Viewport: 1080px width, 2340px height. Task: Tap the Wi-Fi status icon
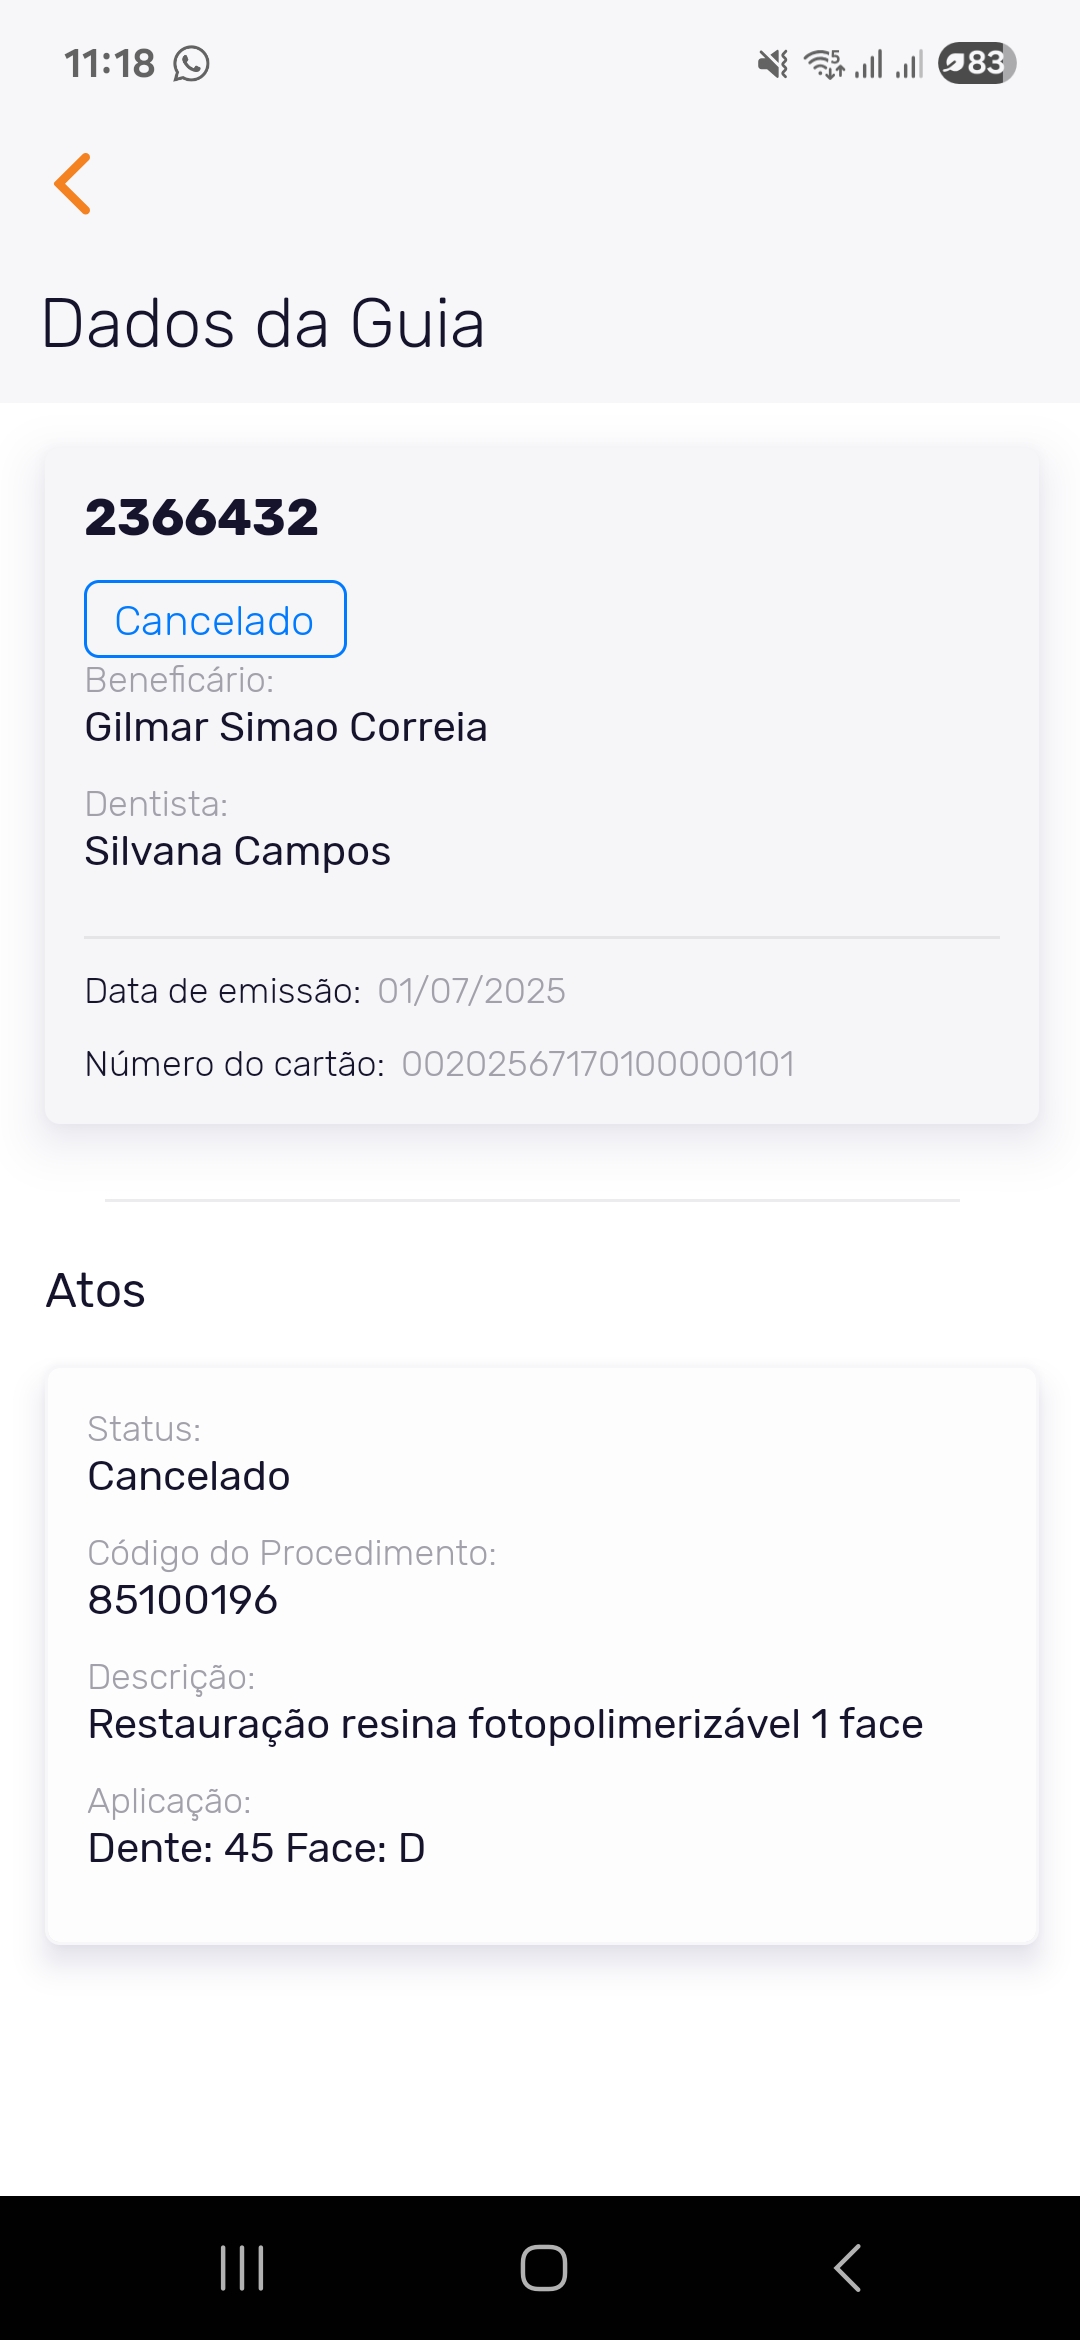point(823,64)
